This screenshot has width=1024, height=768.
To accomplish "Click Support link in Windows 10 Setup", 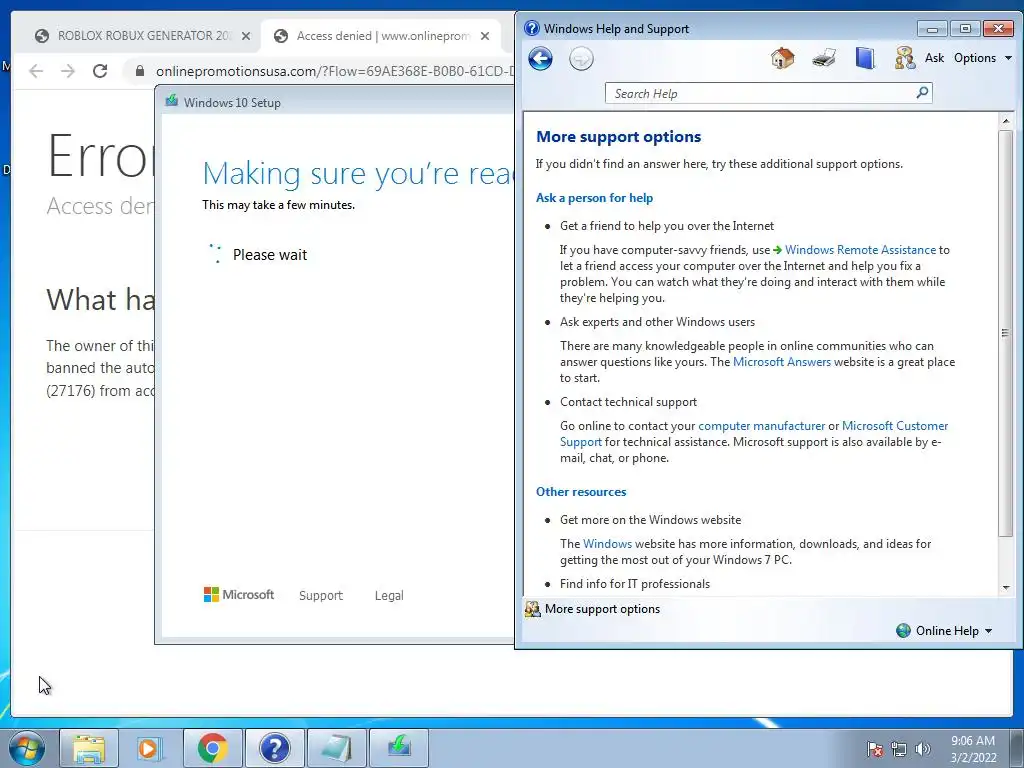I will click(x=321, y=596).
